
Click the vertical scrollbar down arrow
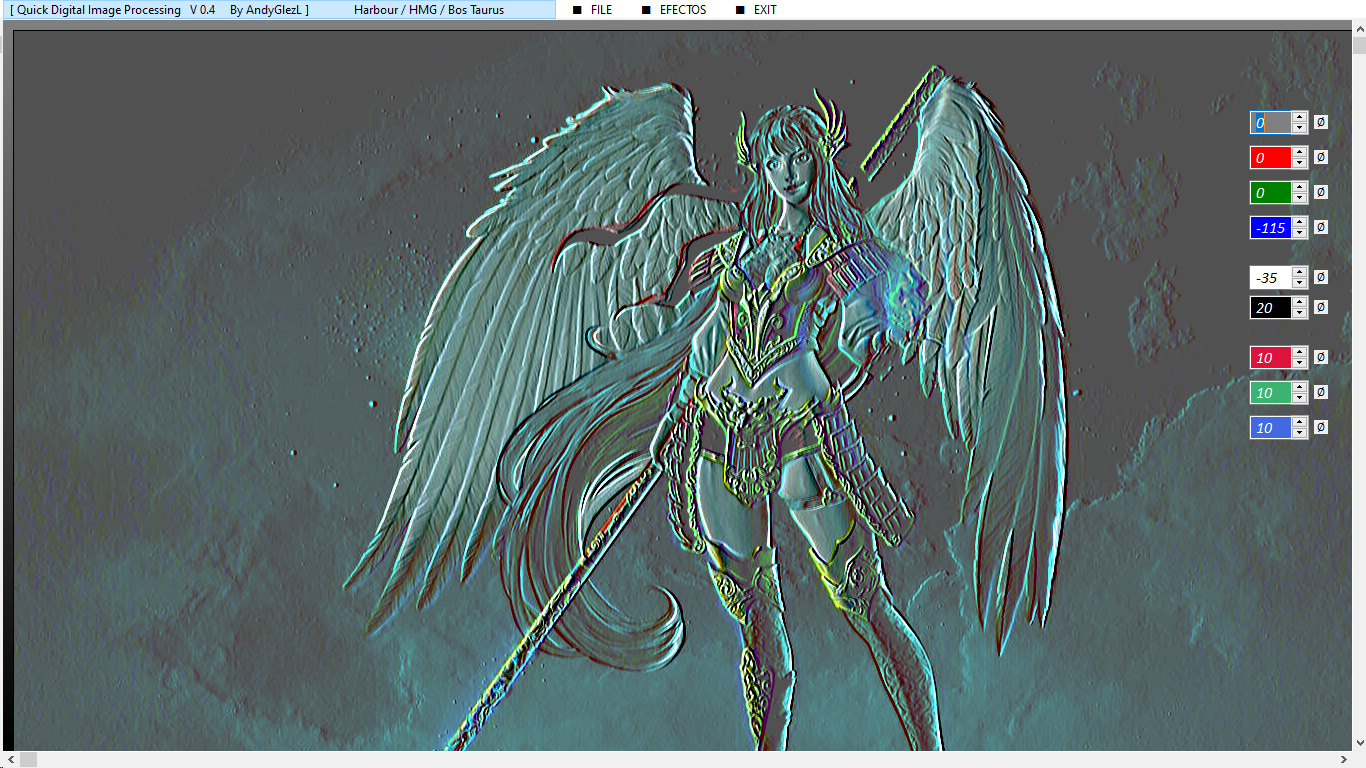point(1359,742)
